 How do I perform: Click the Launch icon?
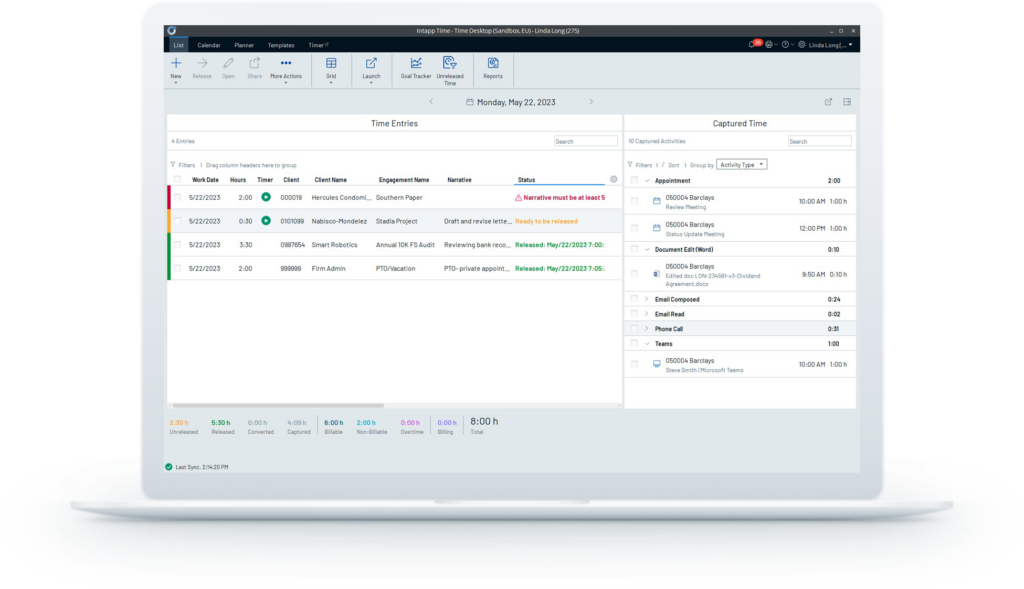pos(371,63)
